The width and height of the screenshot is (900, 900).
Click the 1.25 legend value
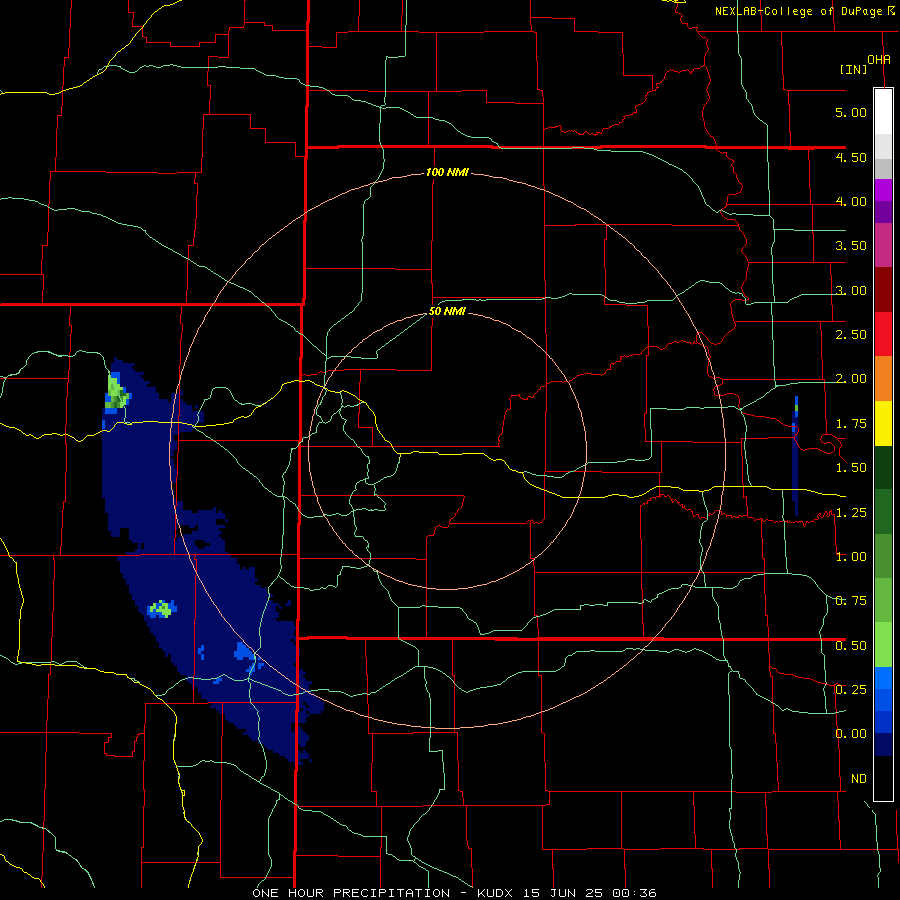click(851, 513)
